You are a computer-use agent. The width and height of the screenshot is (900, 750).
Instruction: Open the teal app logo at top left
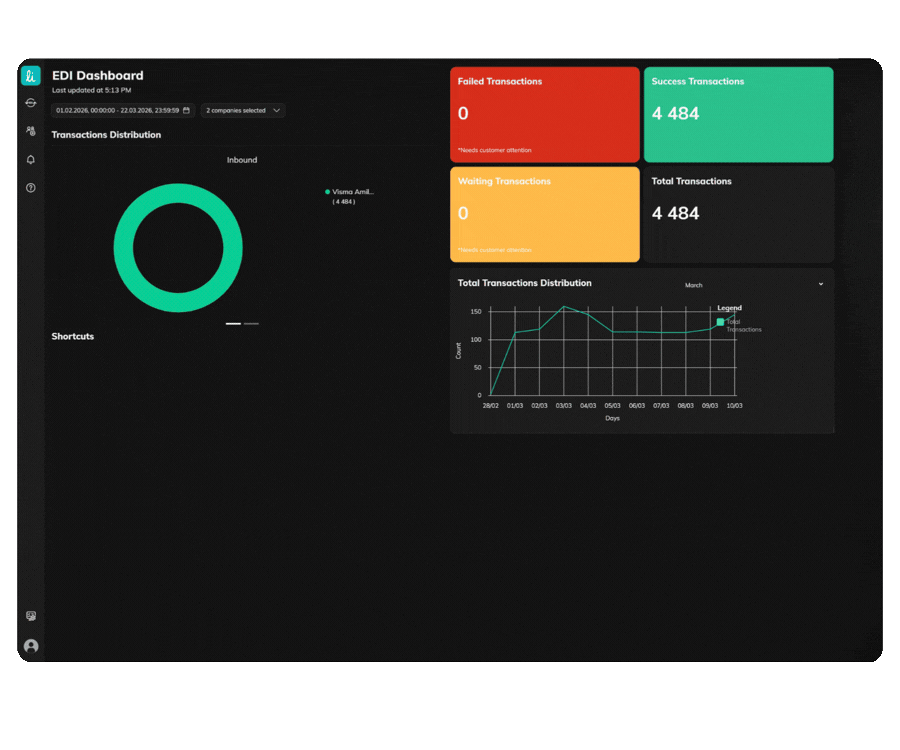pos(31,75)
